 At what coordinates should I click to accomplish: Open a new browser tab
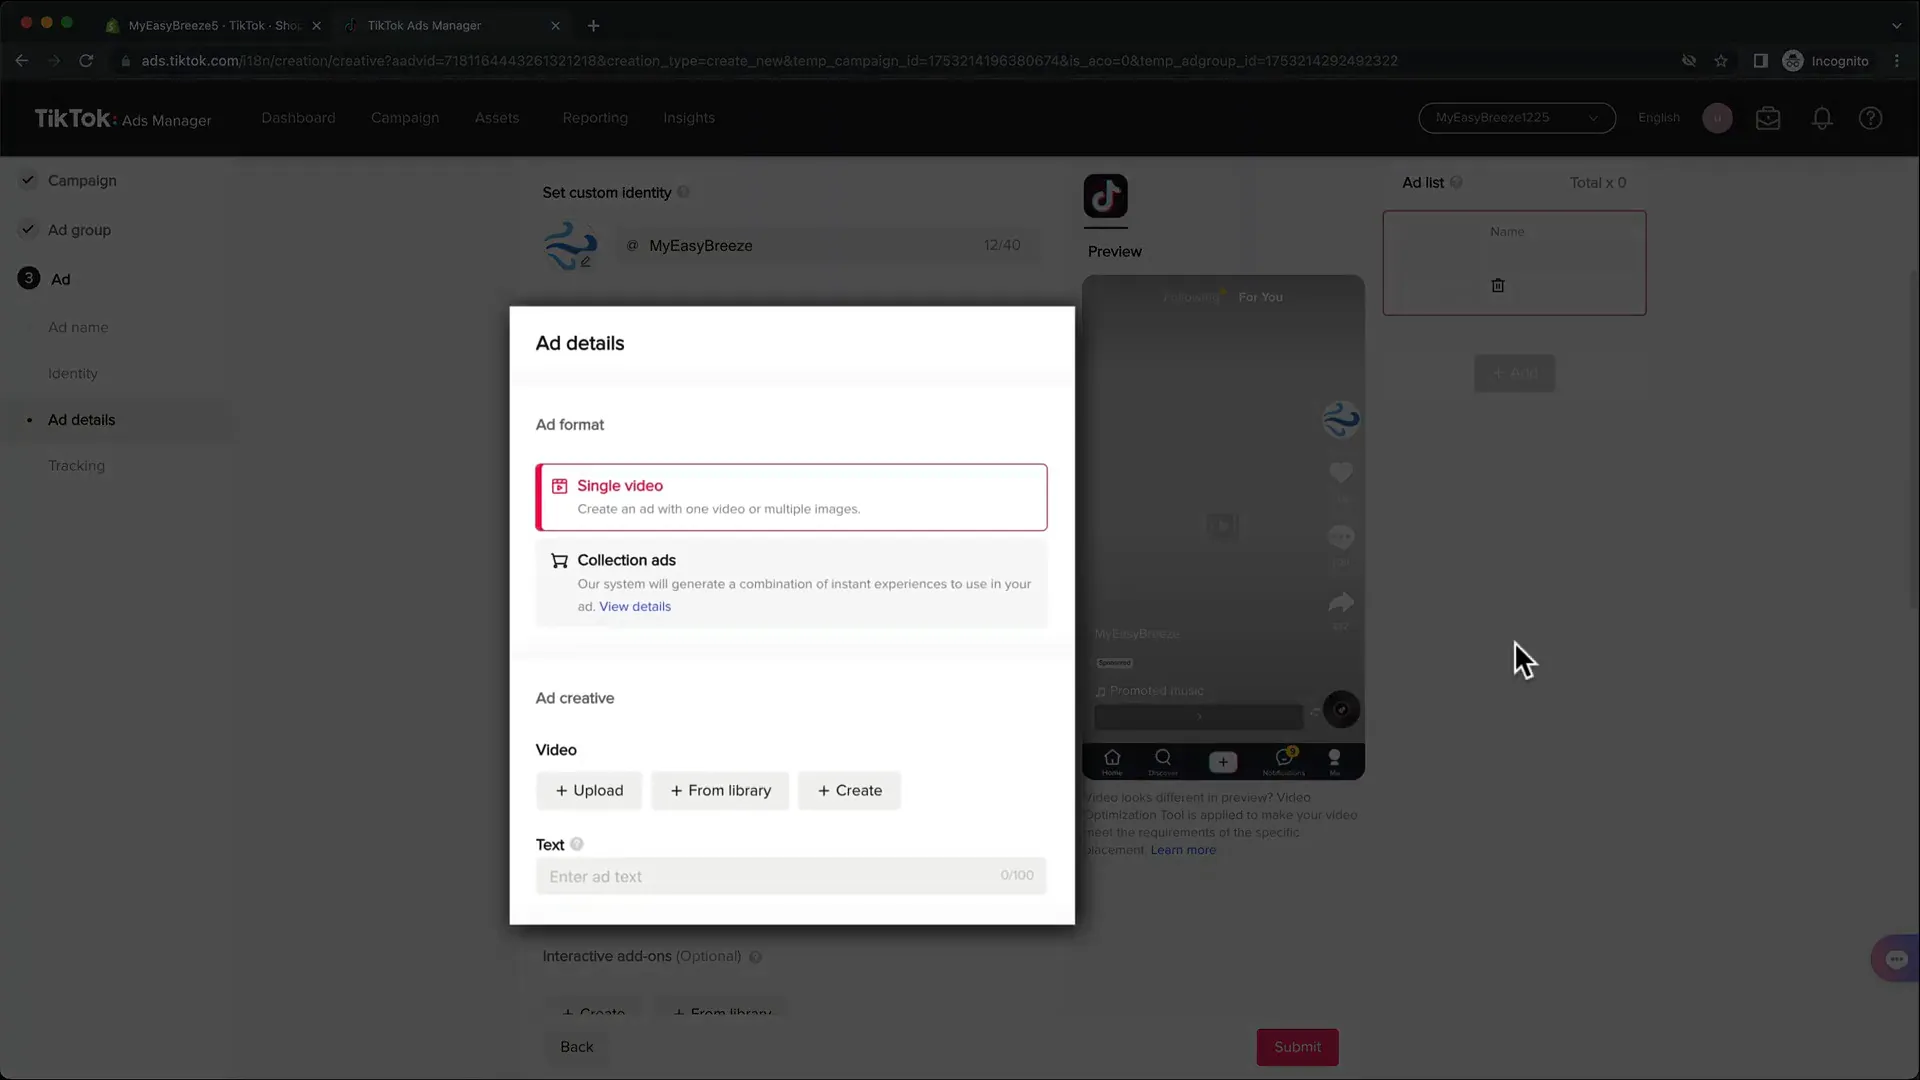(594, 25)
